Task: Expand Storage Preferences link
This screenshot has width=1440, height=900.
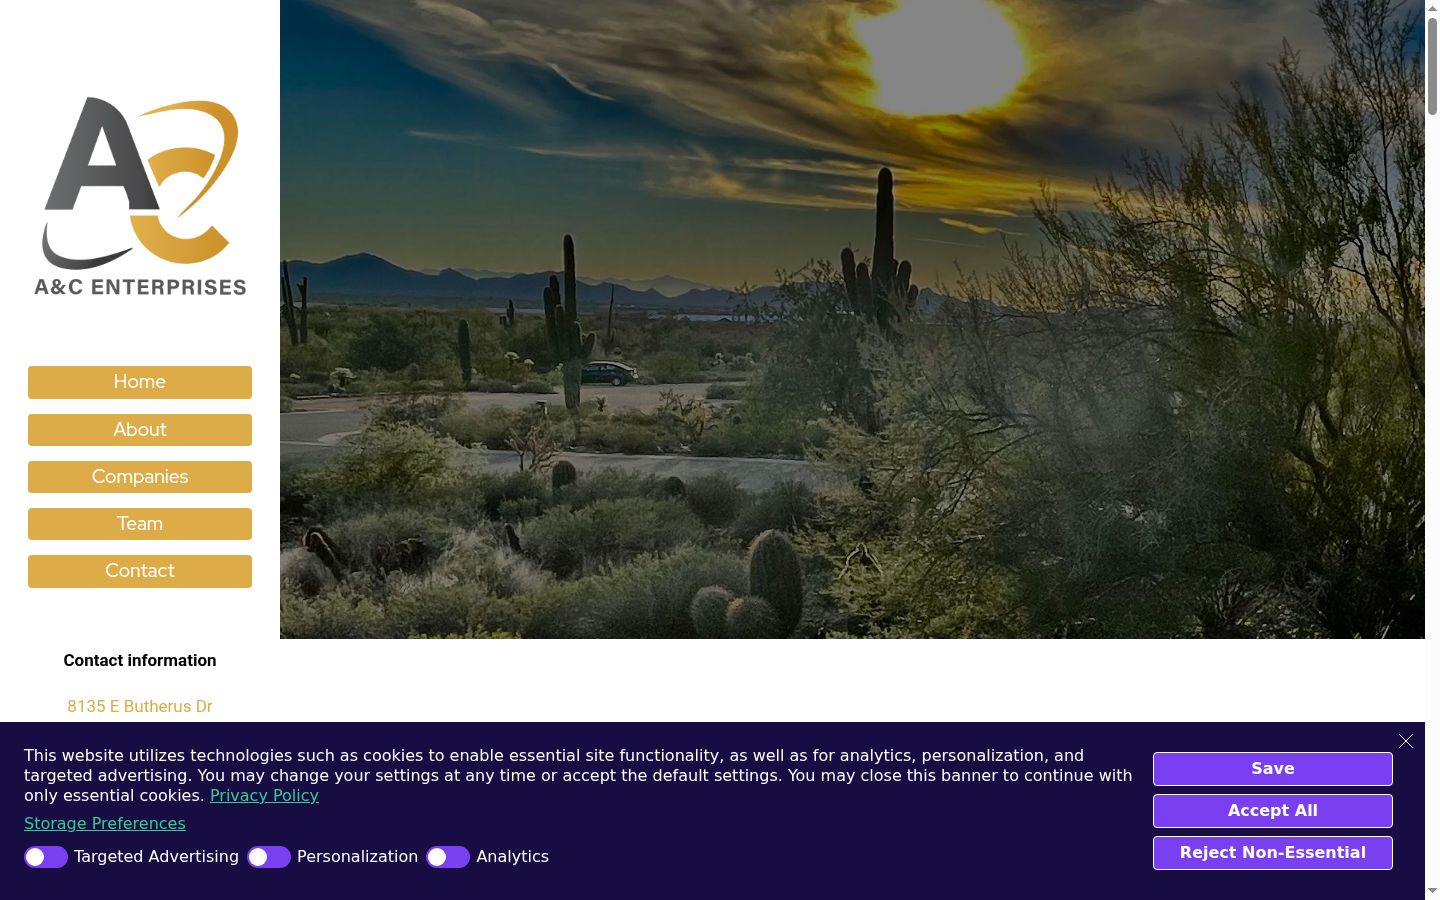Action: pyautogui.click(x=105, y=824)
